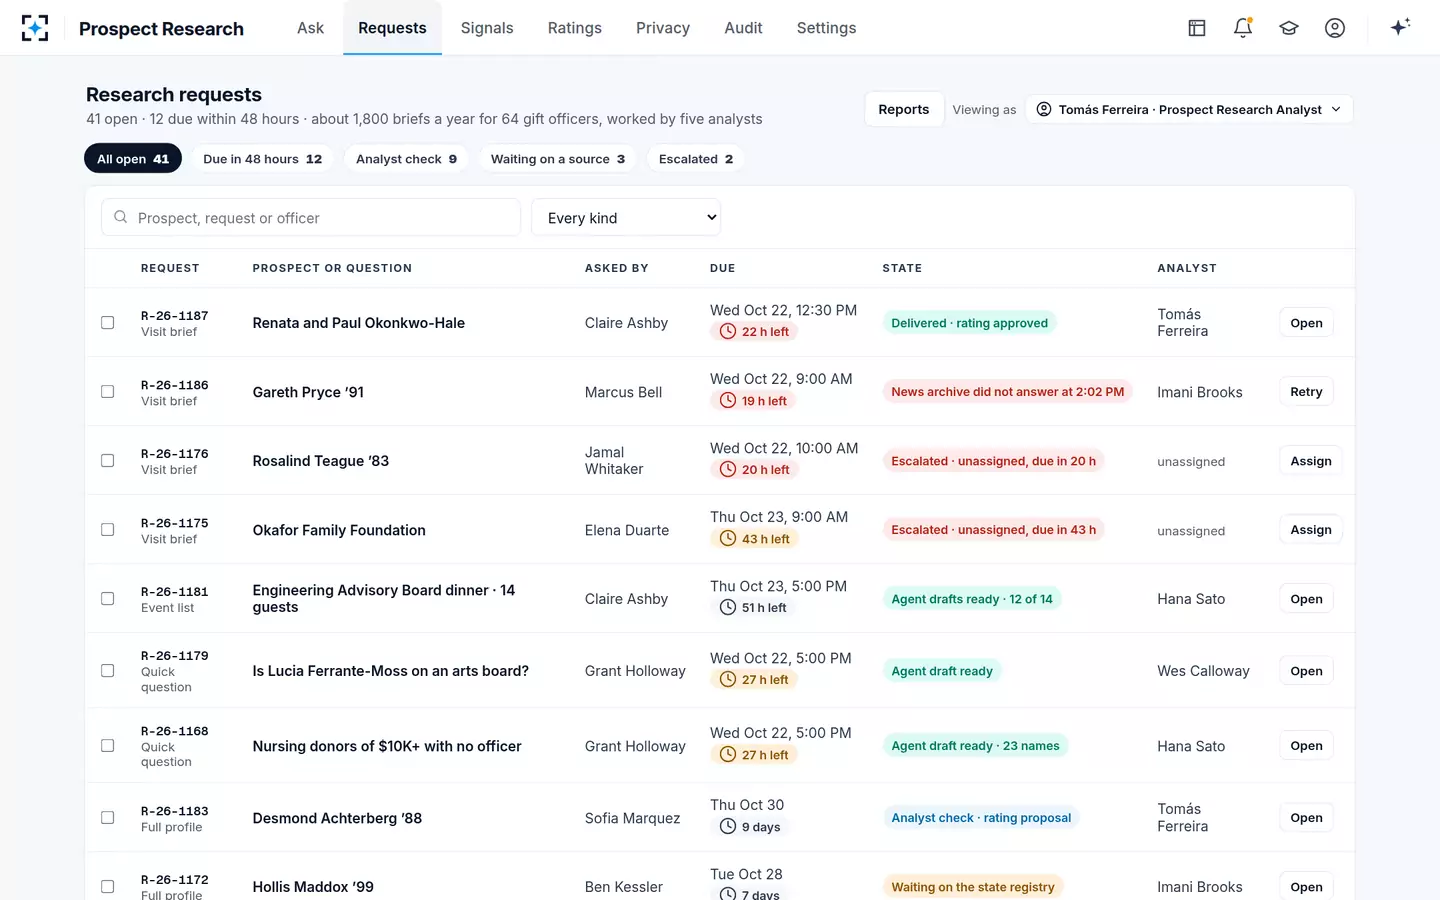This screenshot has width=1440, height=900.
Task: Open the Renata and Paul Okonkwo-Hale request
Action: 1306,323
